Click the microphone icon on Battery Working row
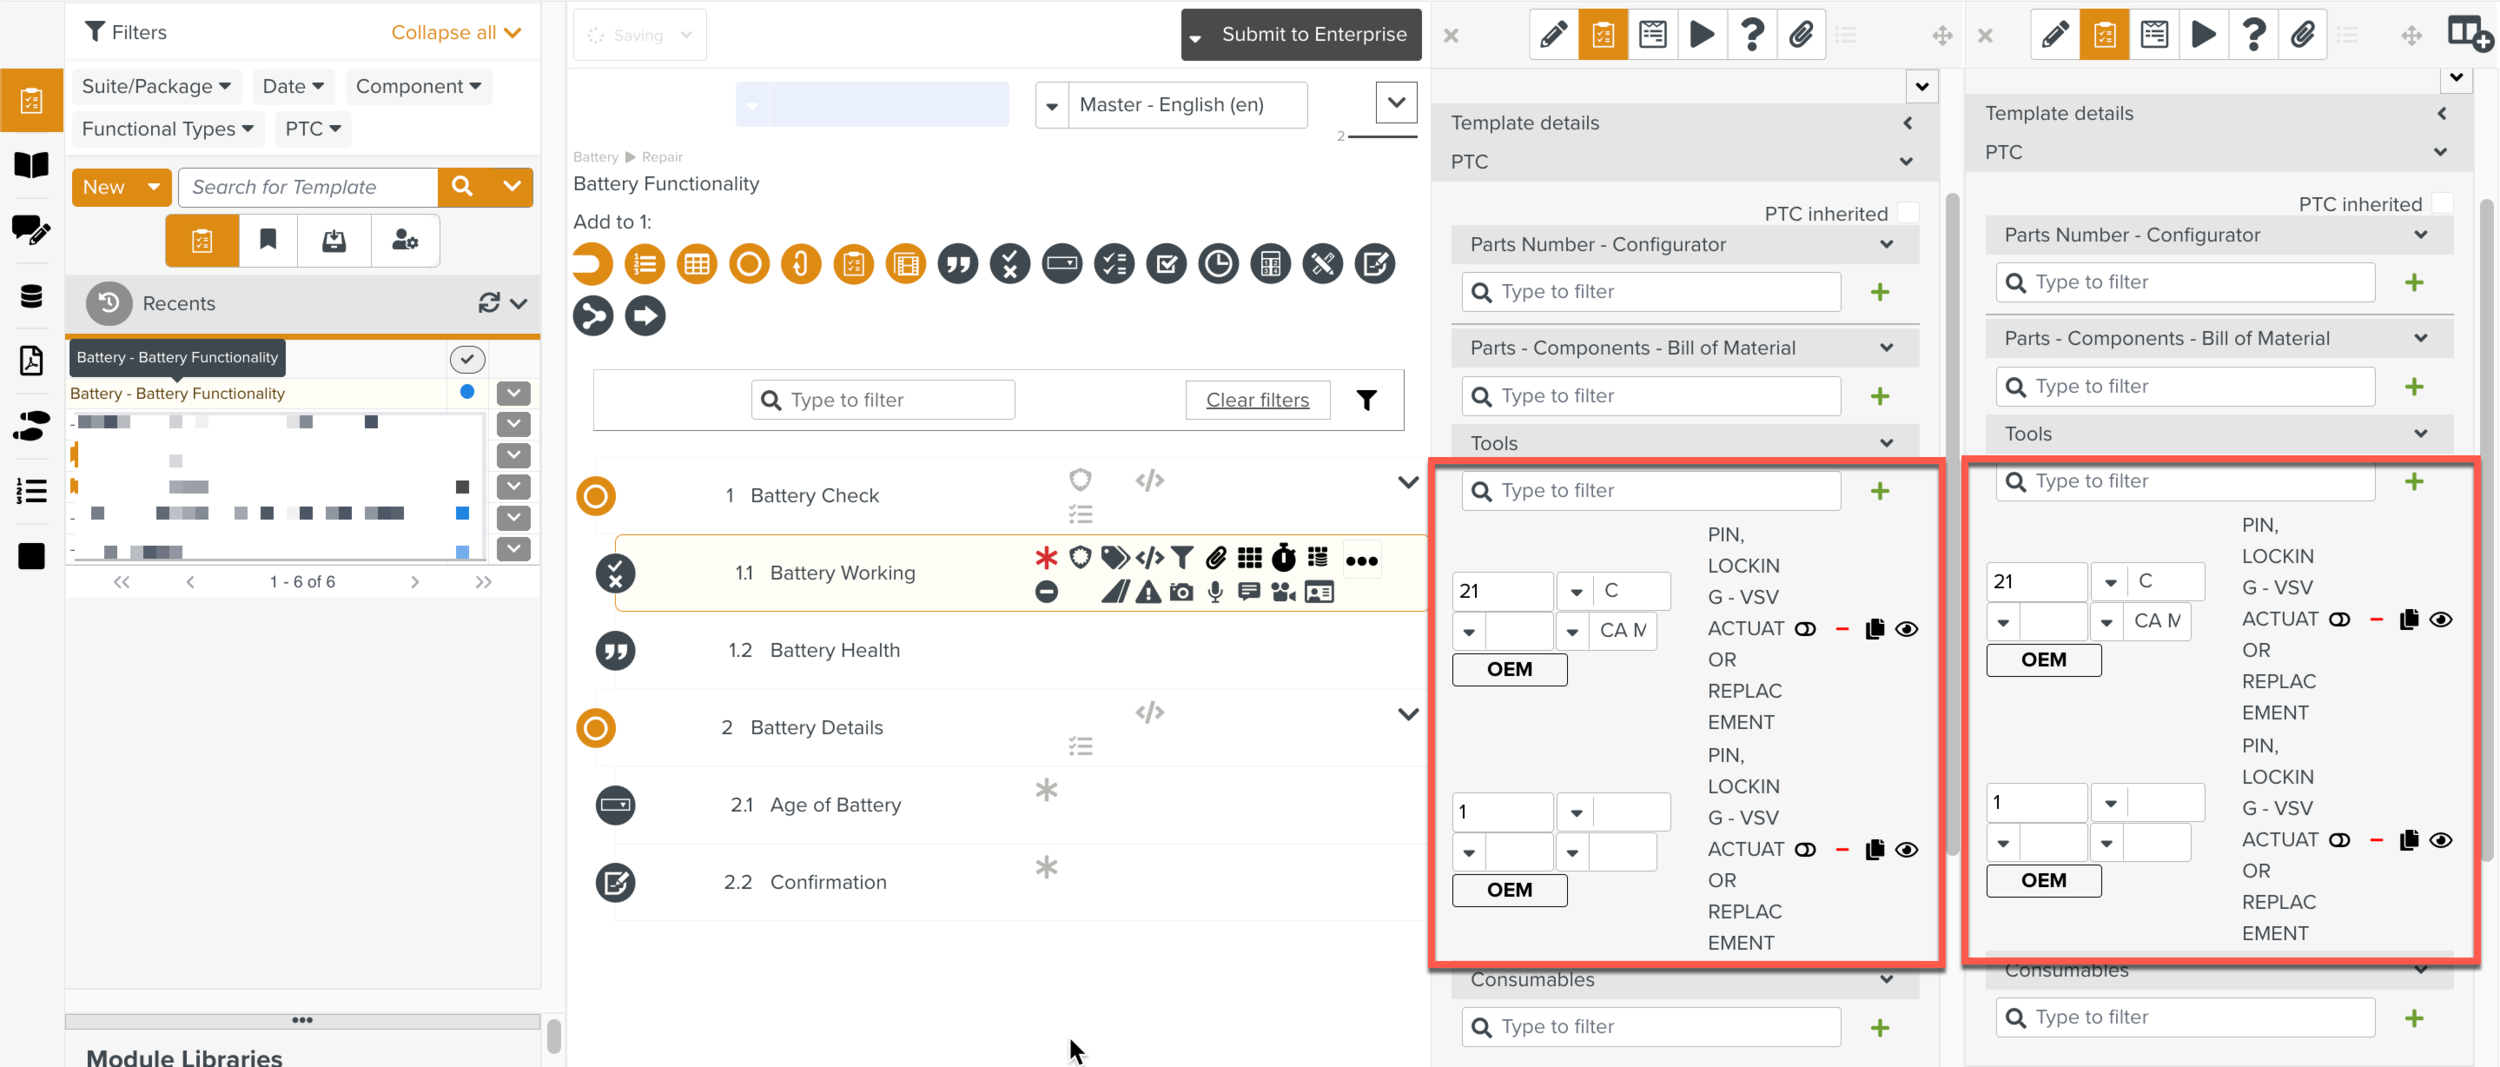Viewport: 2500px width, 1067px height. pos(1215,593)
